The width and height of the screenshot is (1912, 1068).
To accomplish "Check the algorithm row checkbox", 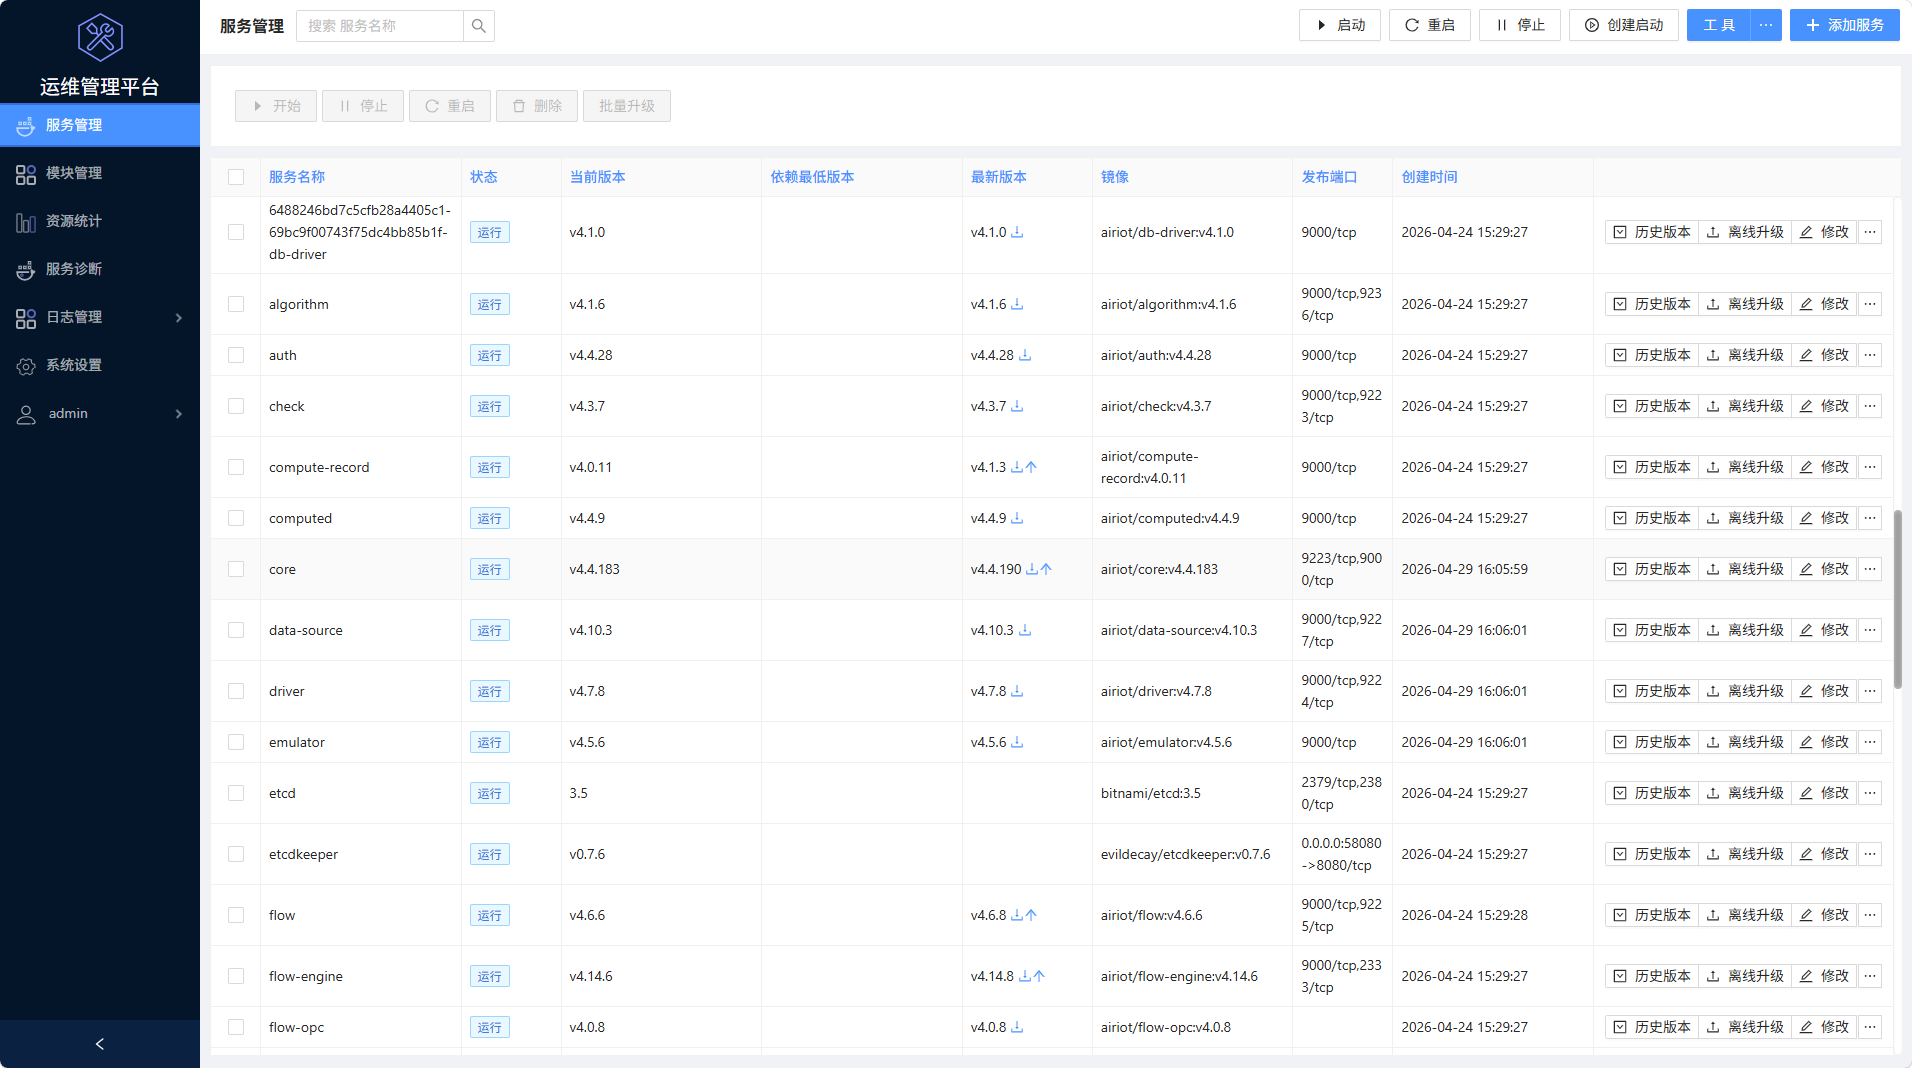I will click(x=236, y=304).
